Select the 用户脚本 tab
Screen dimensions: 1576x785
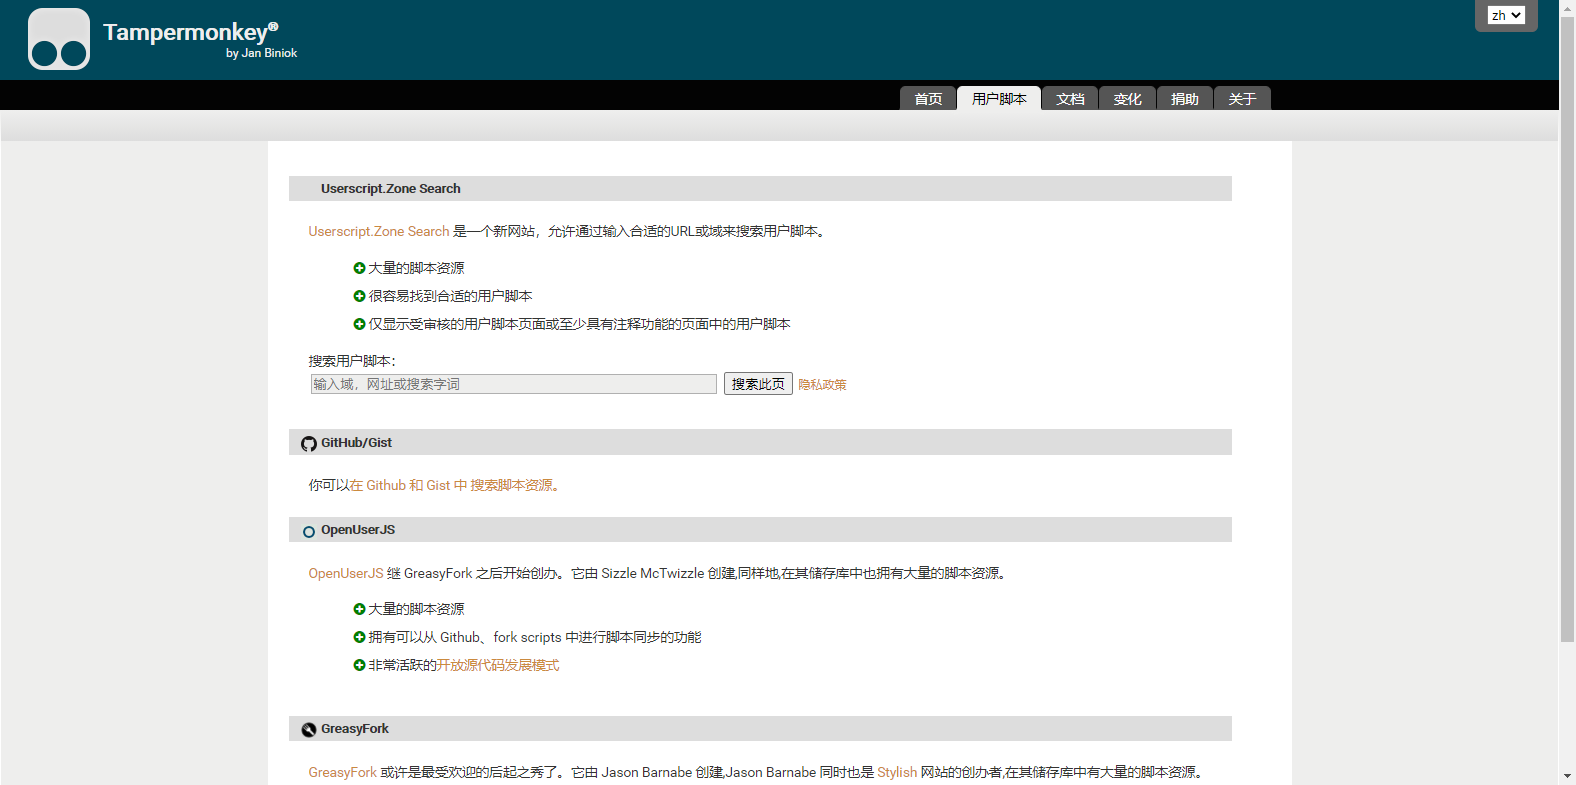(999, 98)
